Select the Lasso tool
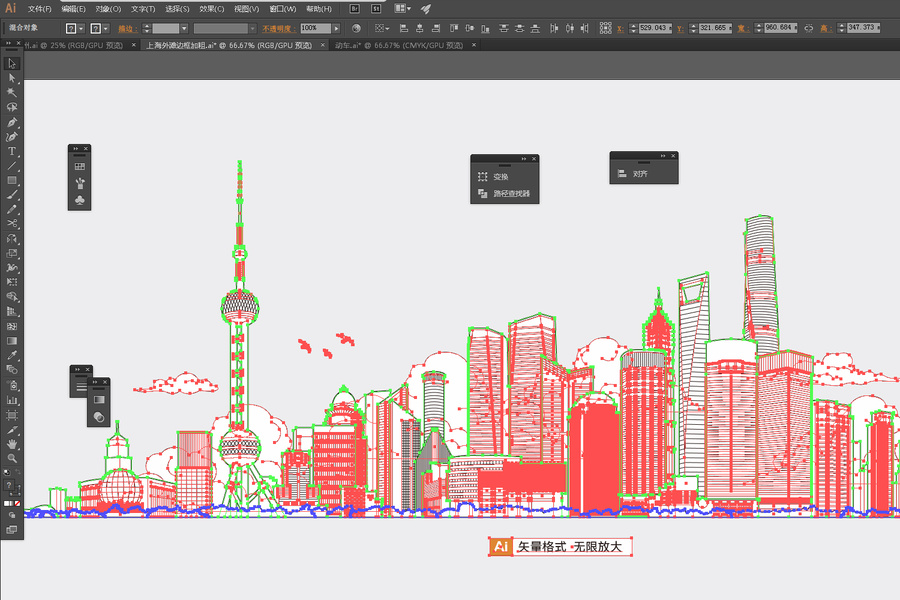The width and height of the screenshot is (900, 600). tap(11, 107)
